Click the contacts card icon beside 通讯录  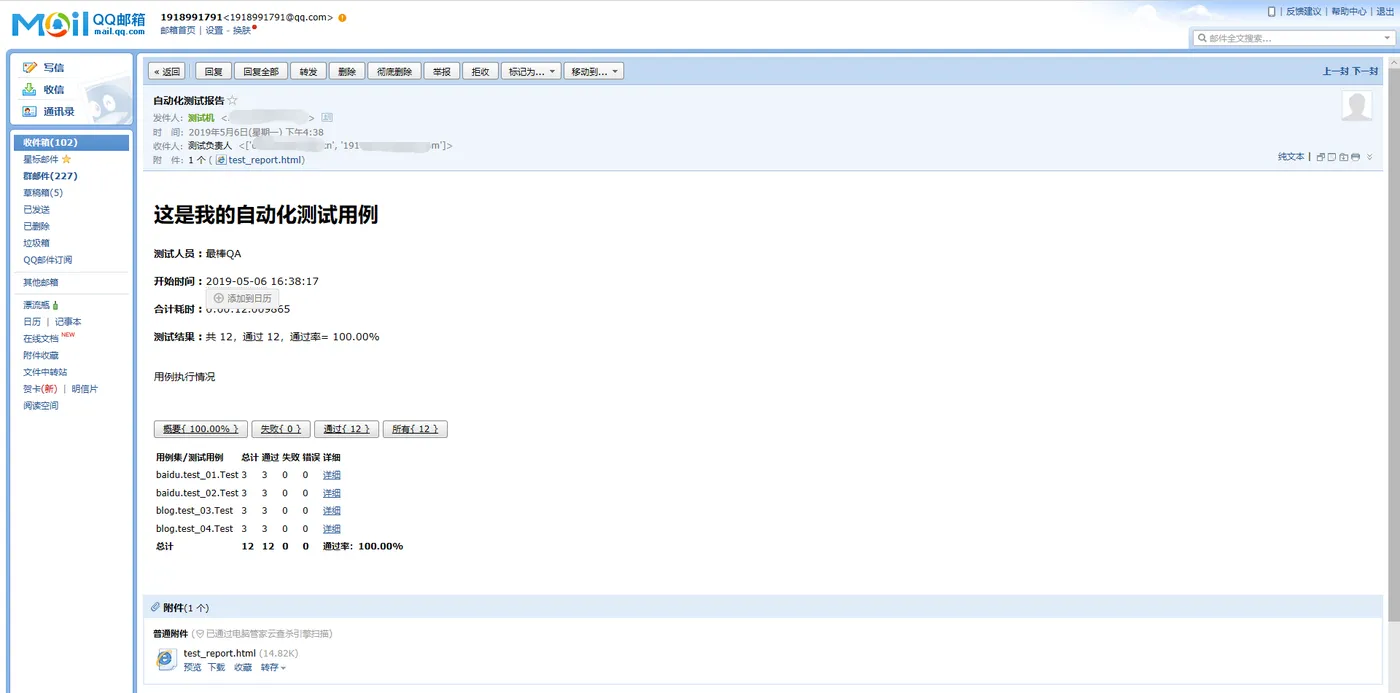(x=30, y=111)
